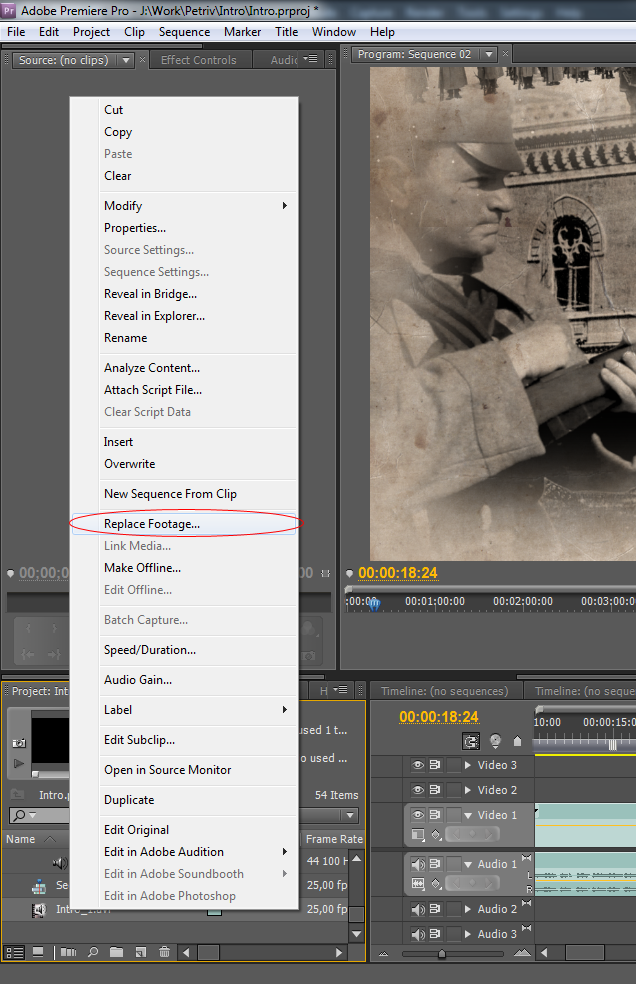This screenshot has width=636, height=984.
Task: Toggle Video 2 track eye visibility
Action: coord(418,790)
